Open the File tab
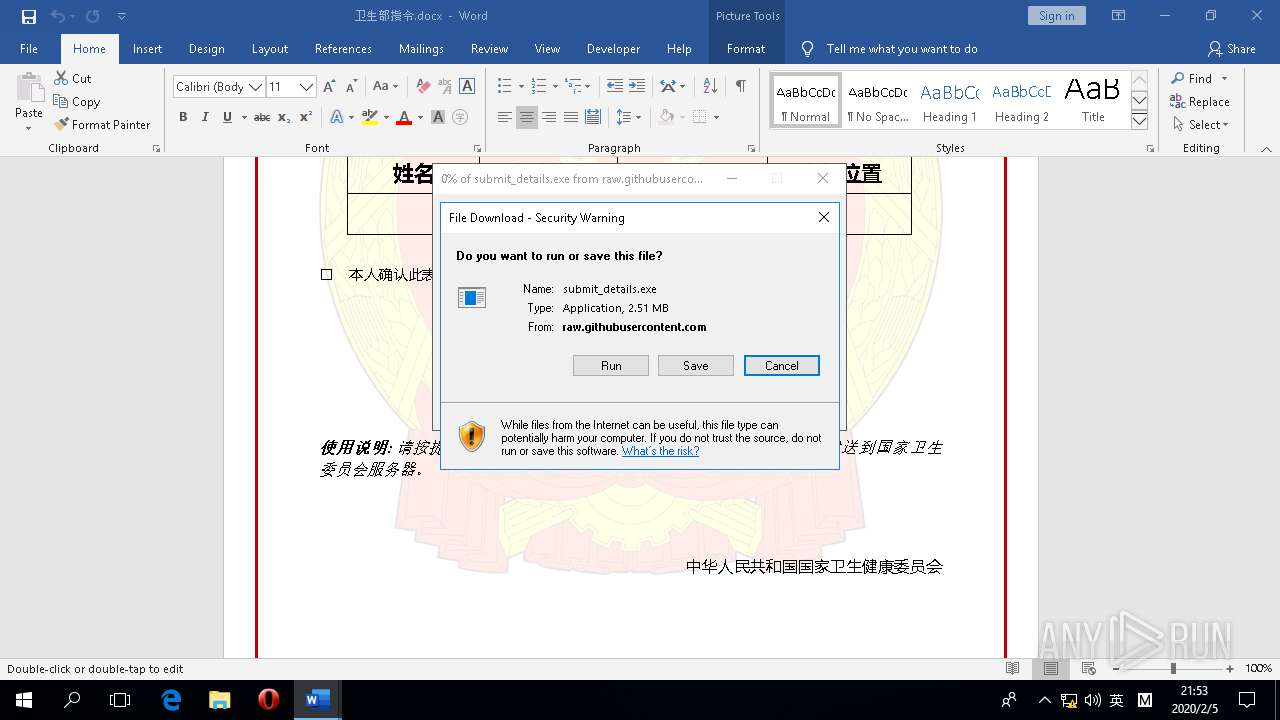1280x720 pixels. (29, 48)
